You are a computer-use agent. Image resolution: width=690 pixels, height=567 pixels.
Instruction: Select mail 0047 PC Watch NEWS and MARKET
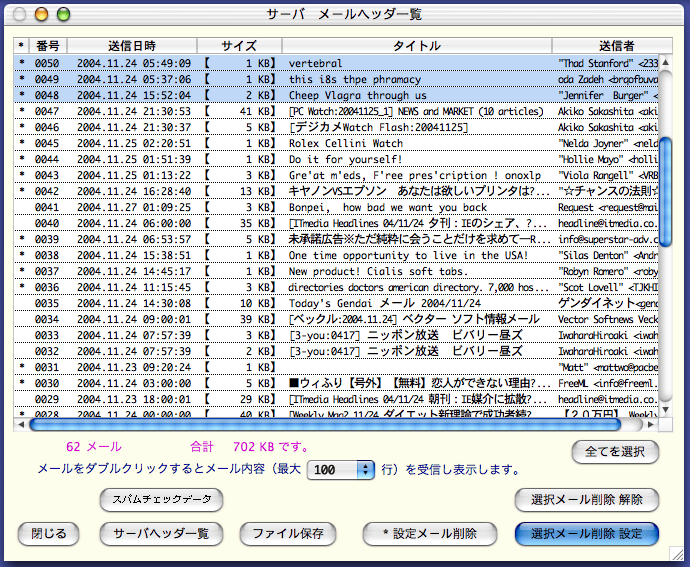[x=336, y=111]
